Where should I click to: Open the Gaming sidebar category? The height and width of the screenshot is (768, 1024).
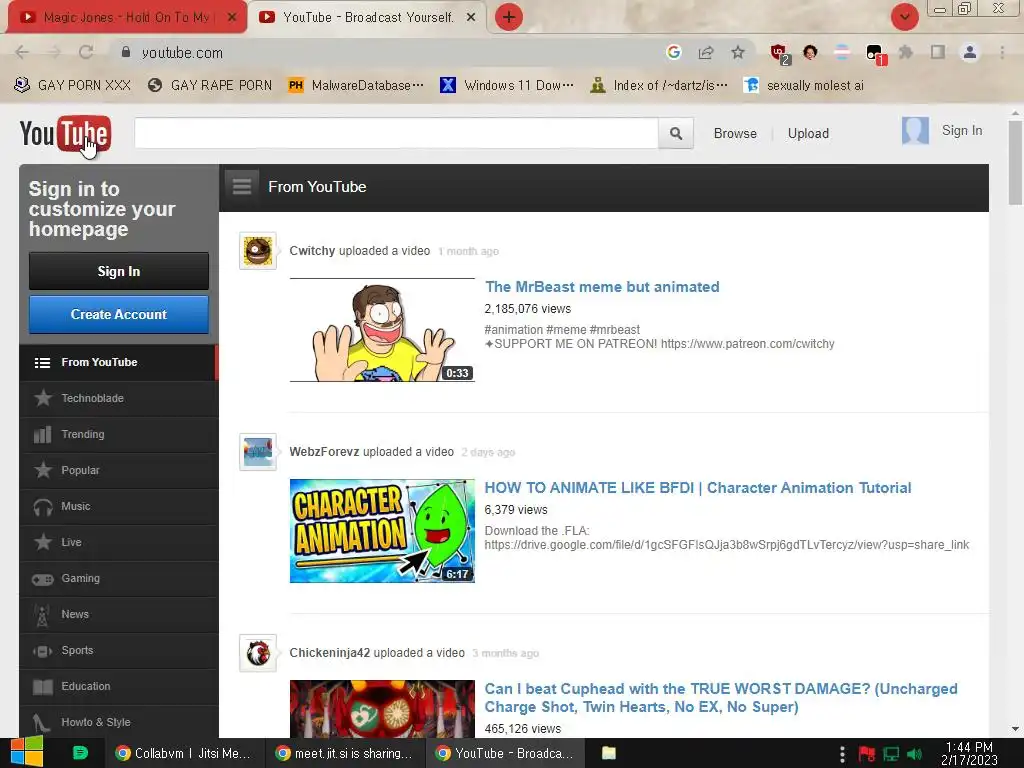(x=119, y=579)
